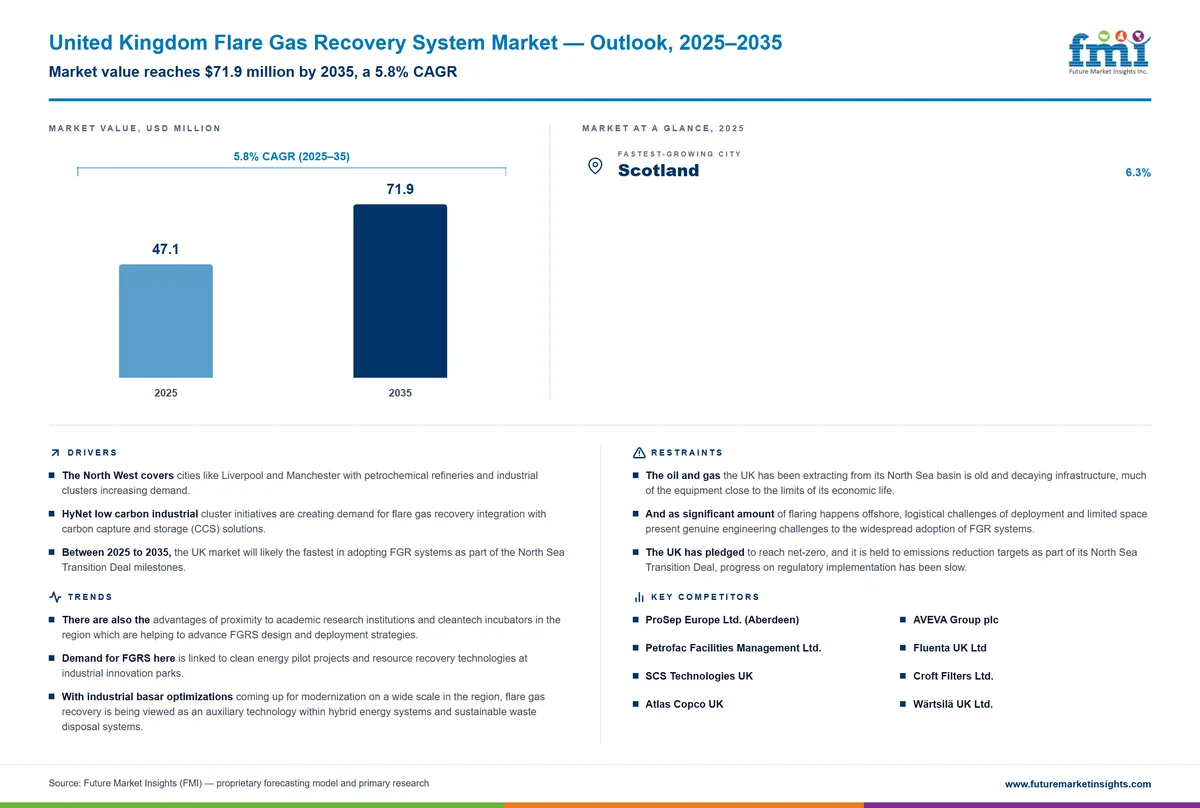The height and width of the screenshot is (808, 1200).
Task: Click the dark blue 2035 bar
Action: pyautogui.click(x=400, y=291)
